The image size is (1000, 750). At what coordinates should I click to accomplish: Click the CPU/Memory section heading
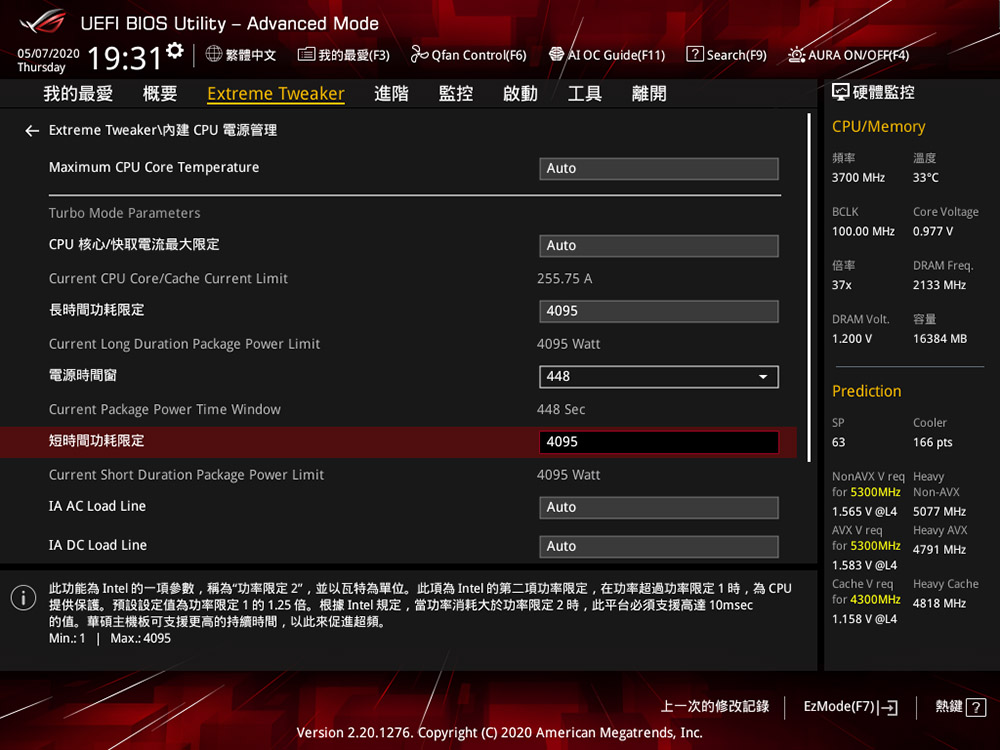pyautogui.click(x=878, y=127)
